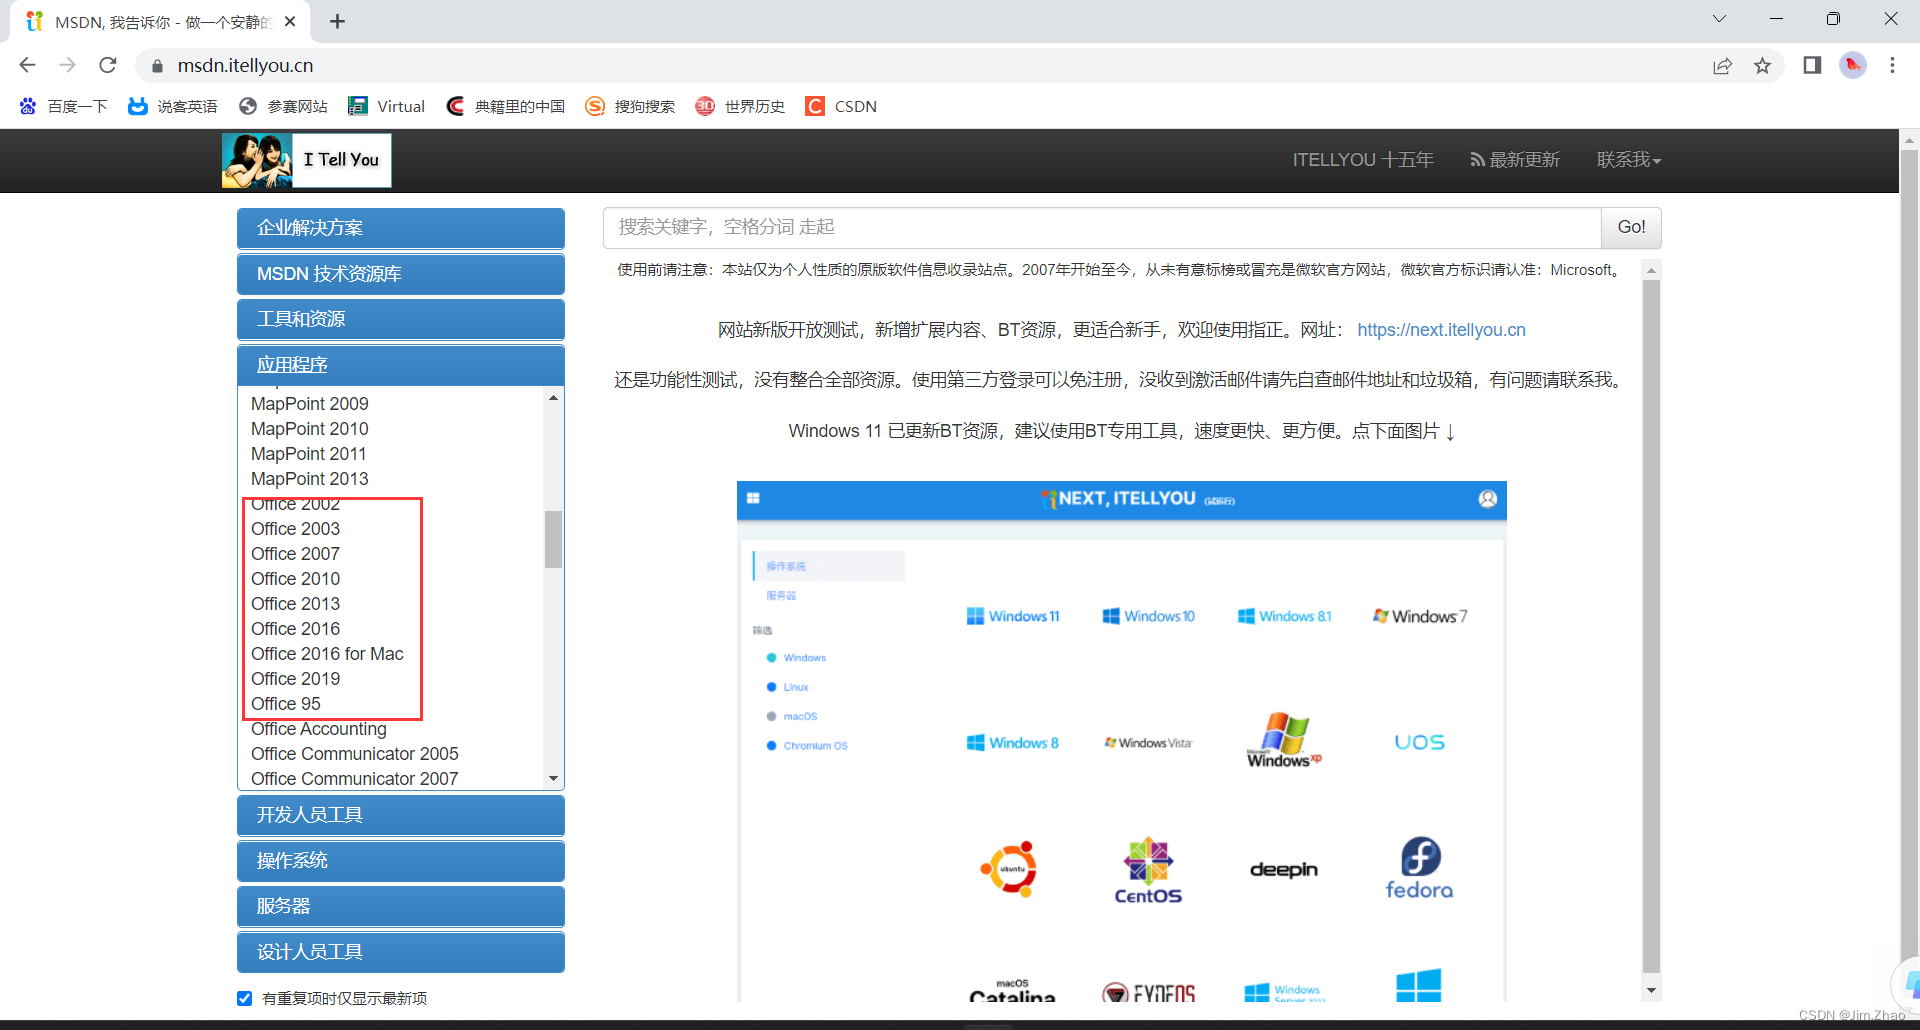Open browser side panel icon
1920x1030 pixels.
[1812, 65]
